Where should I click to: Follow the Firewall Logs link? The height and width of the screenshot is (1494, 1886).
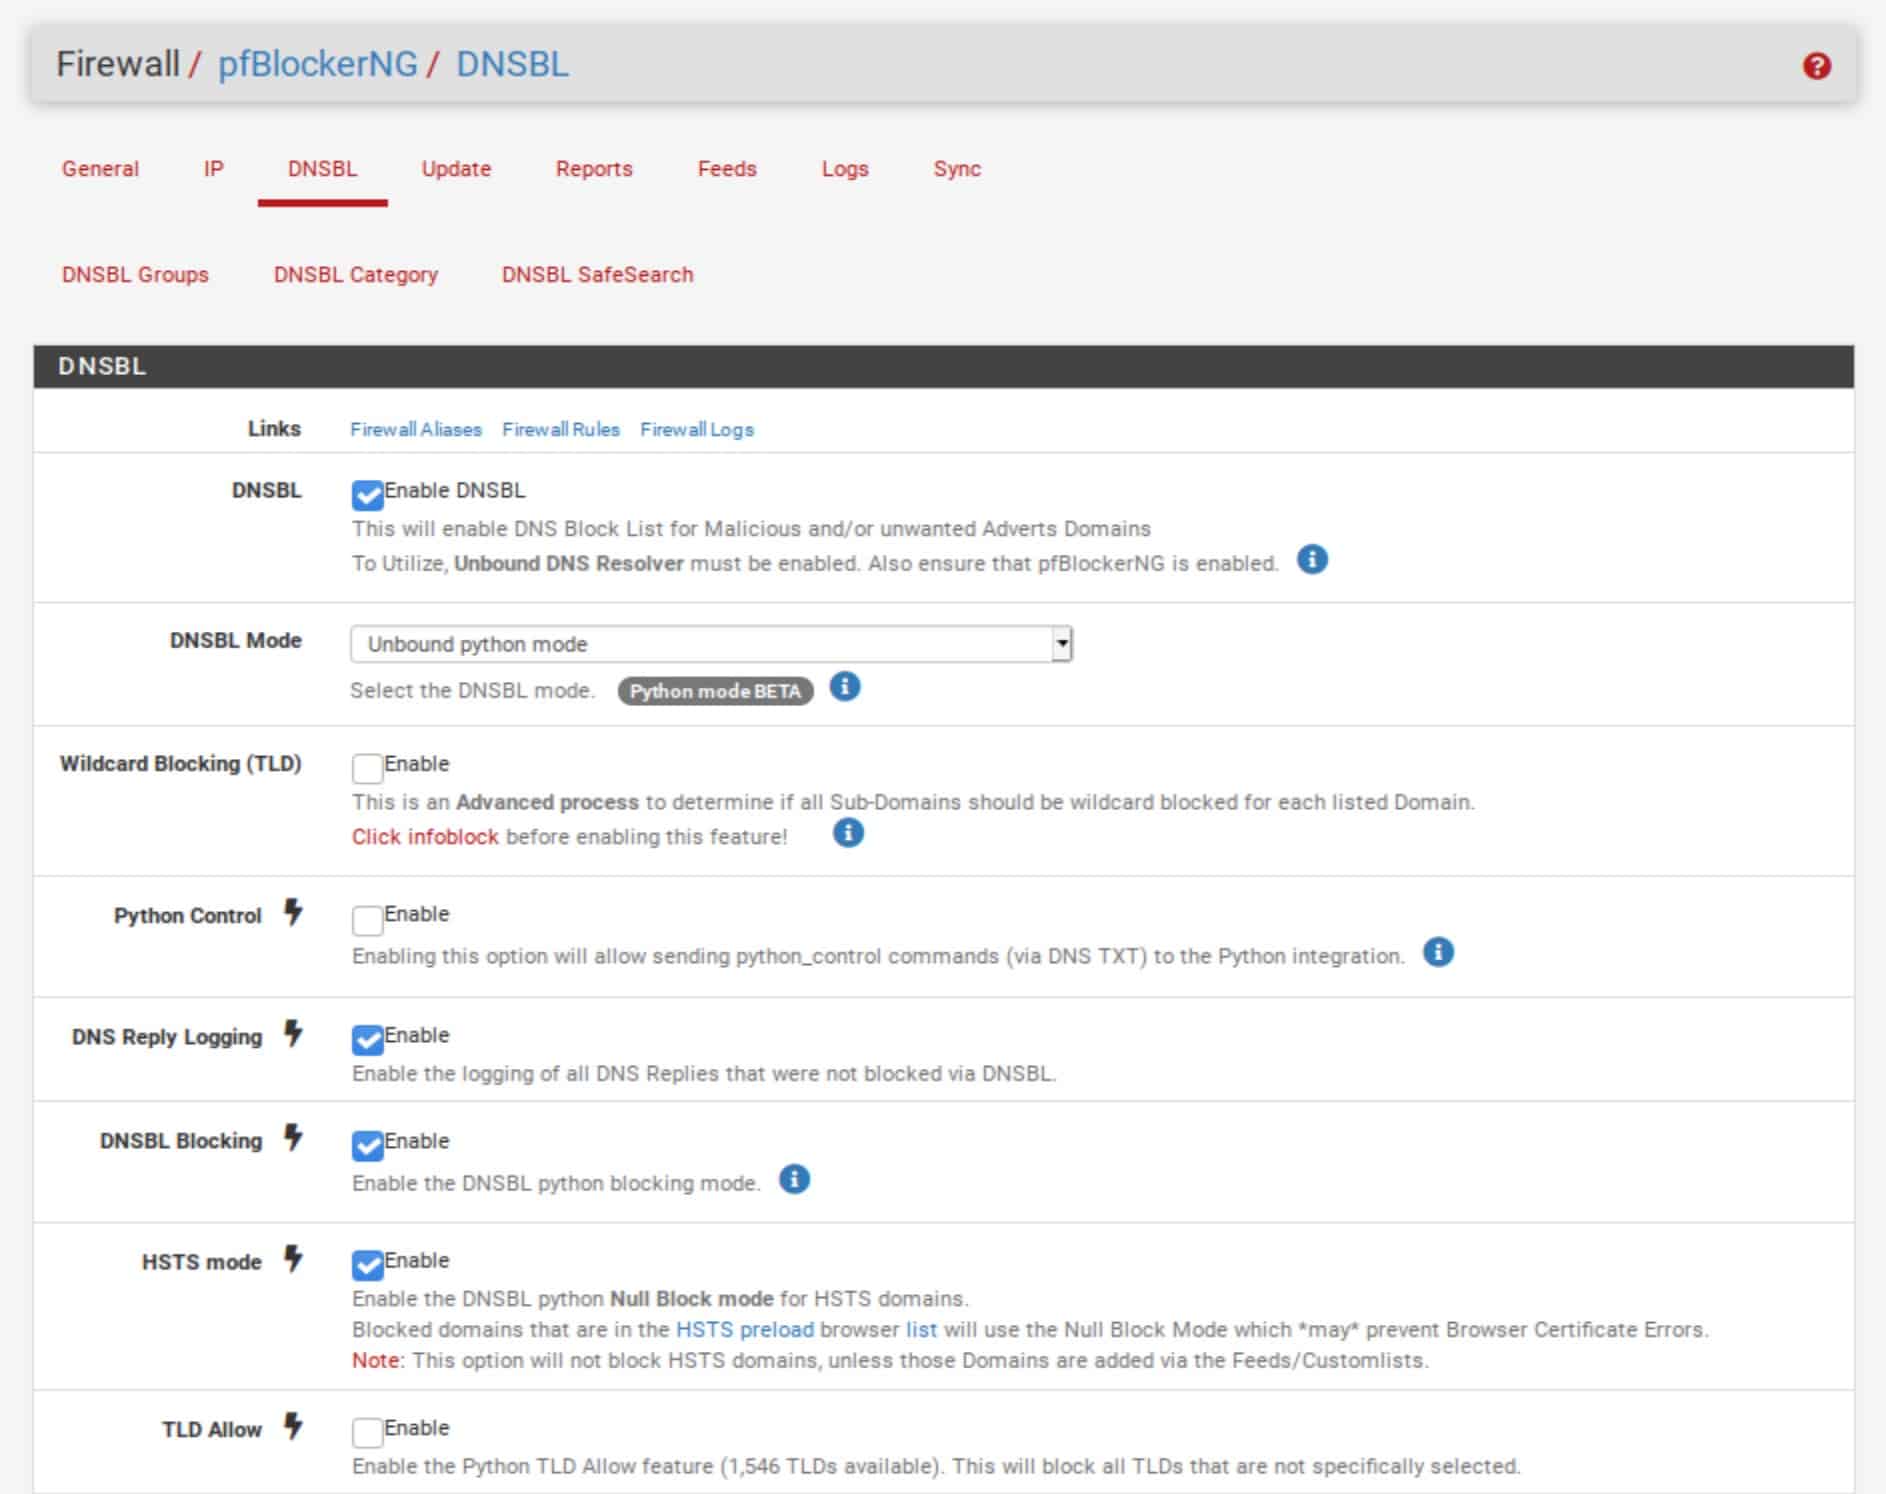pyautogui.click(x=697, y=429)
